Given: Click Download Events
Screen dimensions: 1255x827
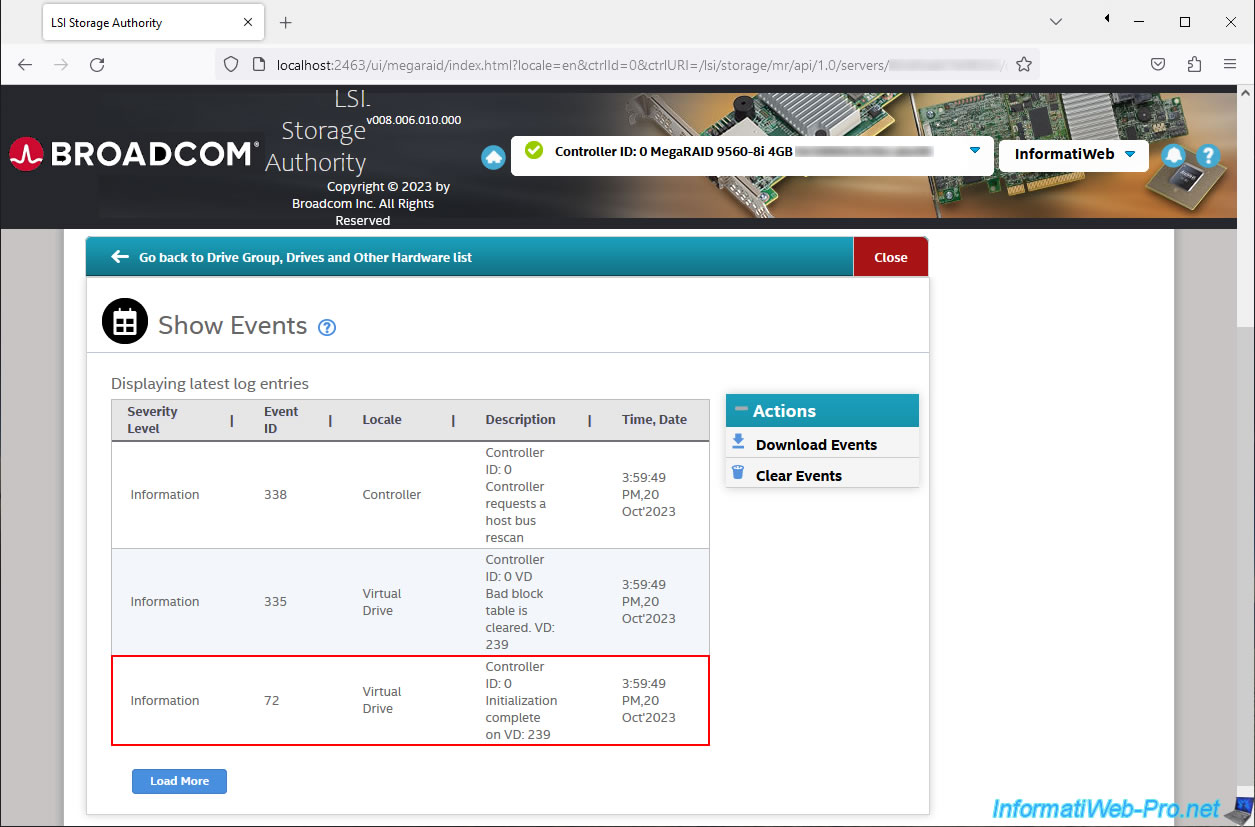Looking at the screenshot, I should point(816,445).
